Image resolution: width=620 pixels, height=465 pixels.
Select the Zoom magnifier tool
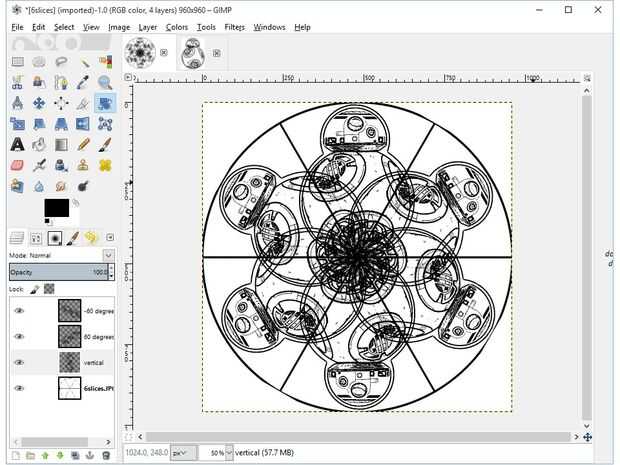pos(105,82)
